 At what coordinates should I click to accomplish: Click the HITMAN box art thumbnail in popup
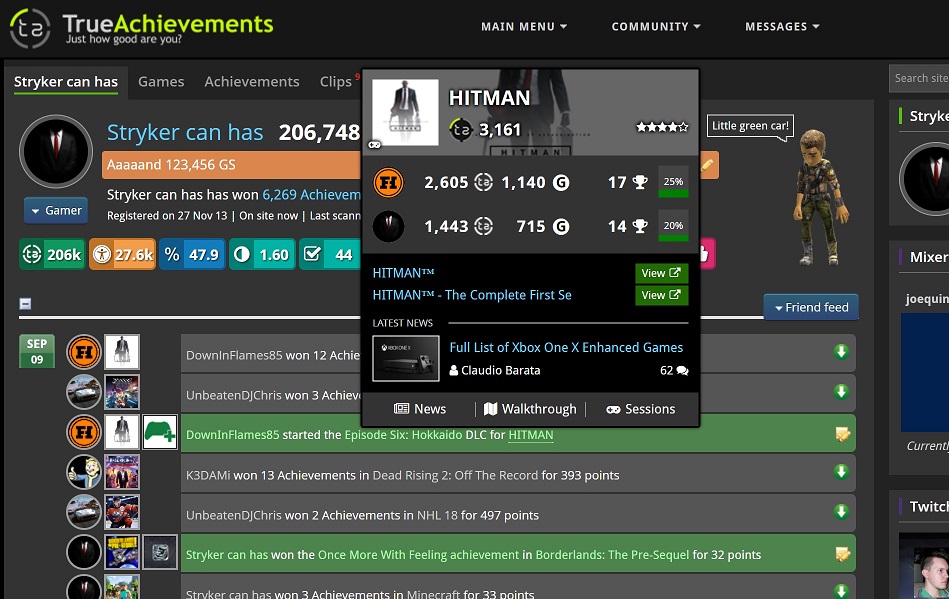(405, 113)
